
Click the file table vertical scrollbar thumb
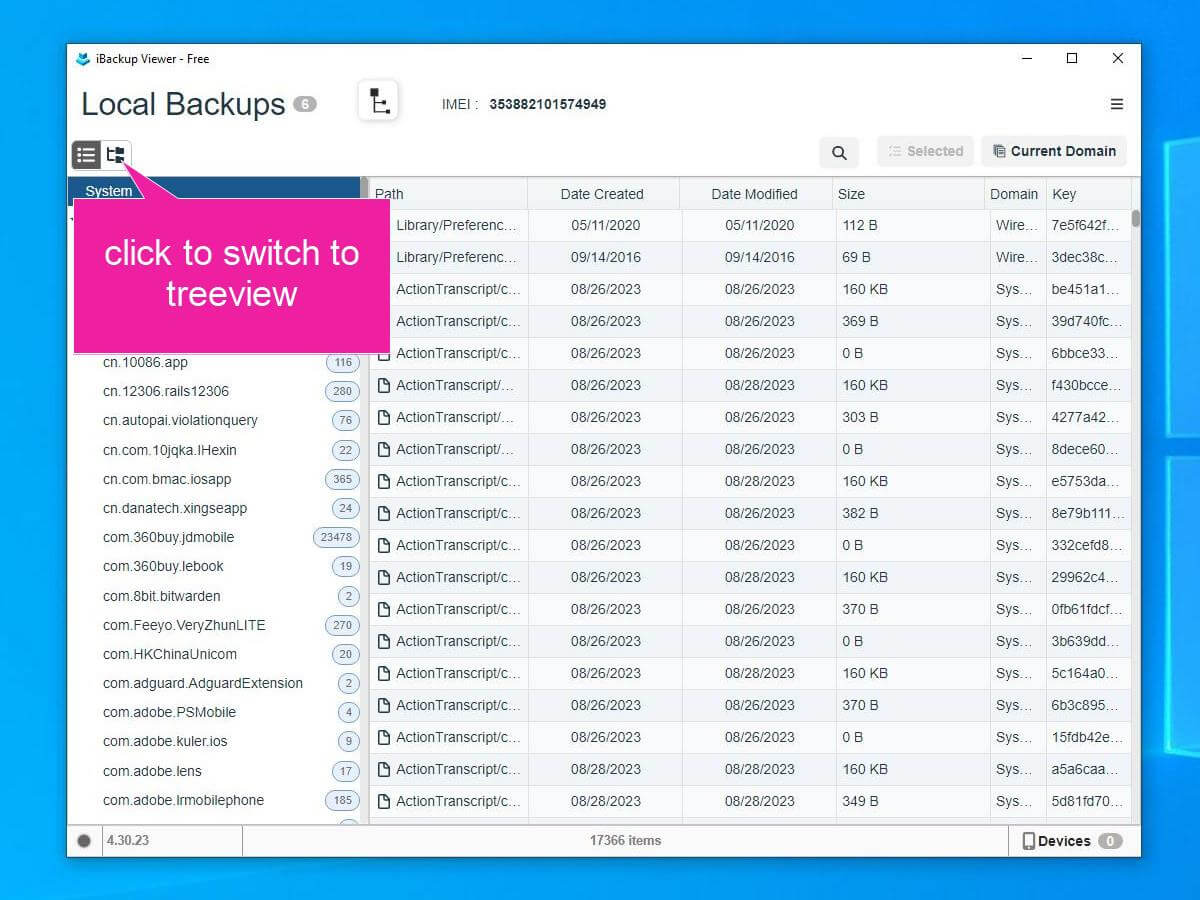pos(1135,218)
